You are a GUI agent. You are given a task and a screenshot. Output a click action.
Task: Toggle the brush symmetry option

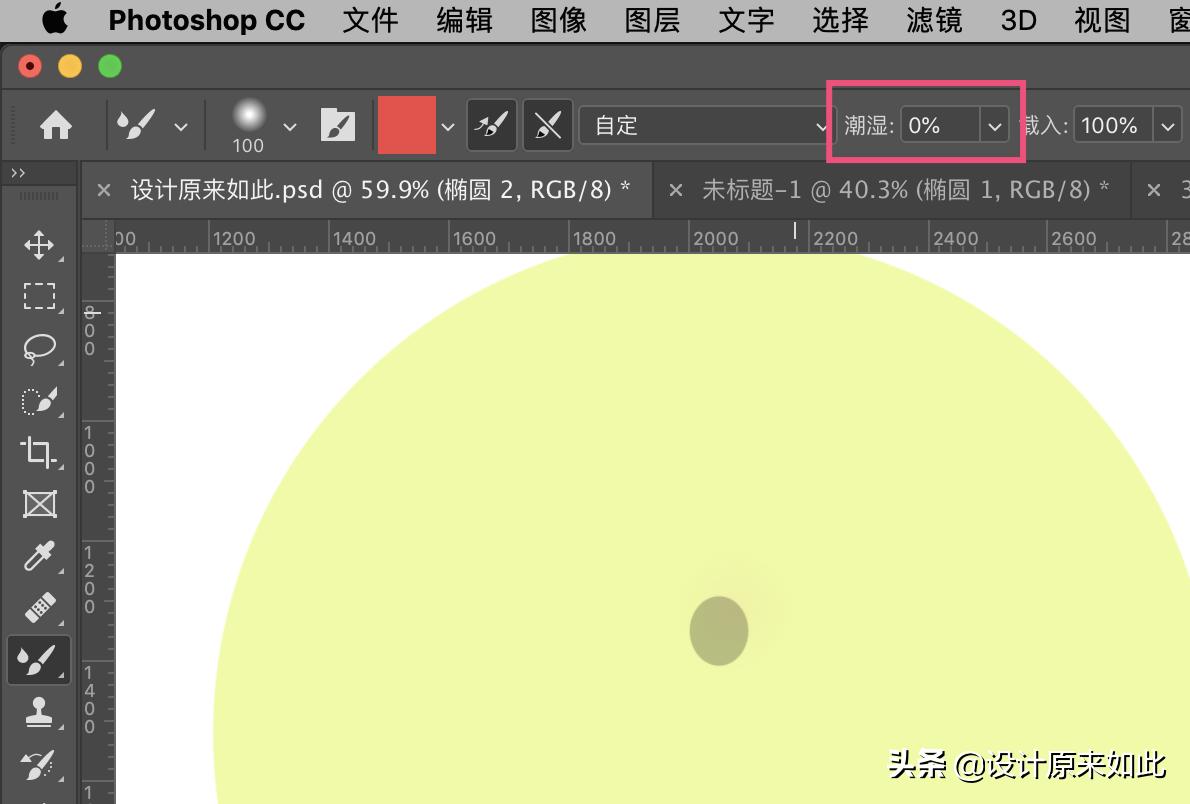pyautogui.click(x=547, y=125)
